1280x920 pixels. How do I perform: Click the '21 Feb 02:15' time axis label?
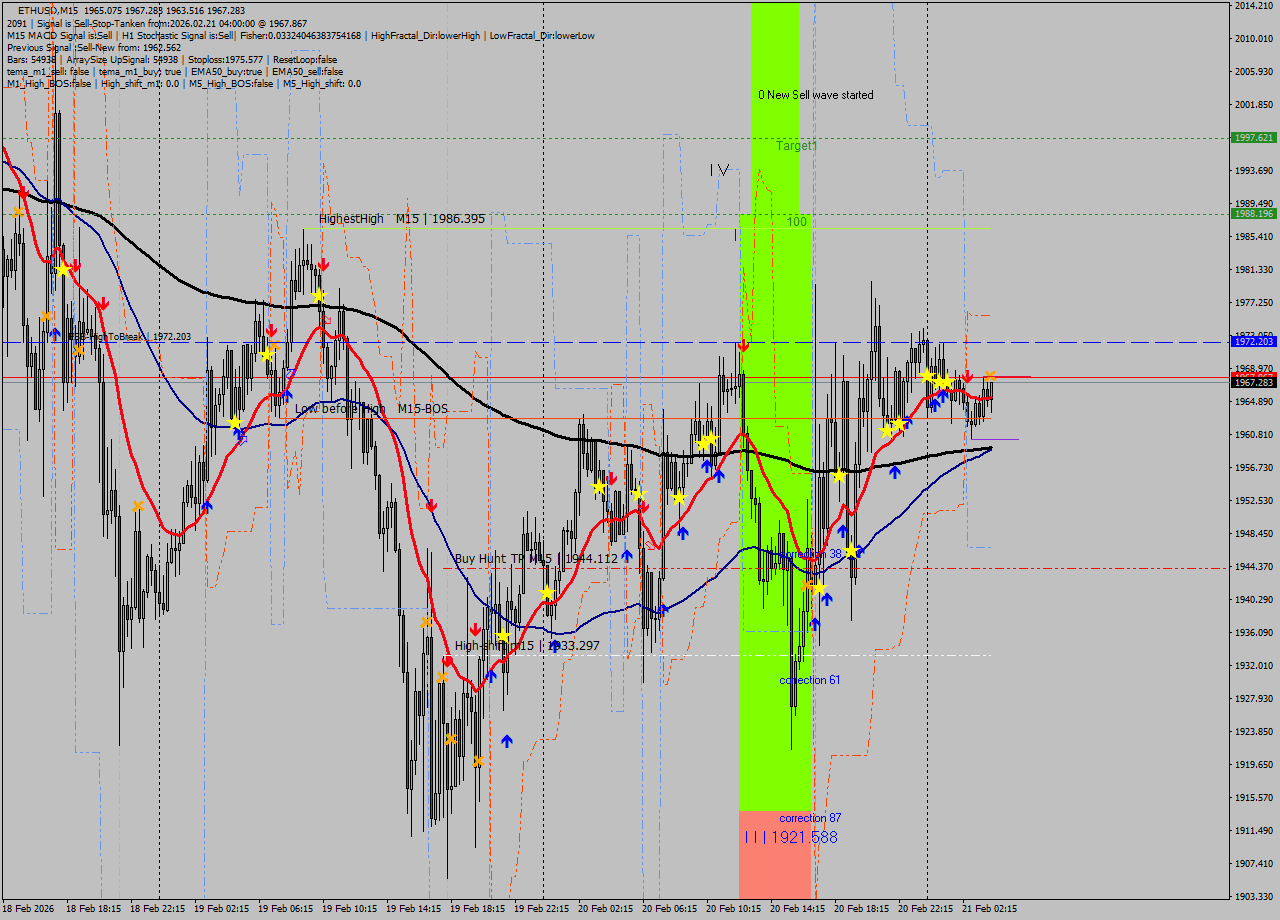point(990,909)
